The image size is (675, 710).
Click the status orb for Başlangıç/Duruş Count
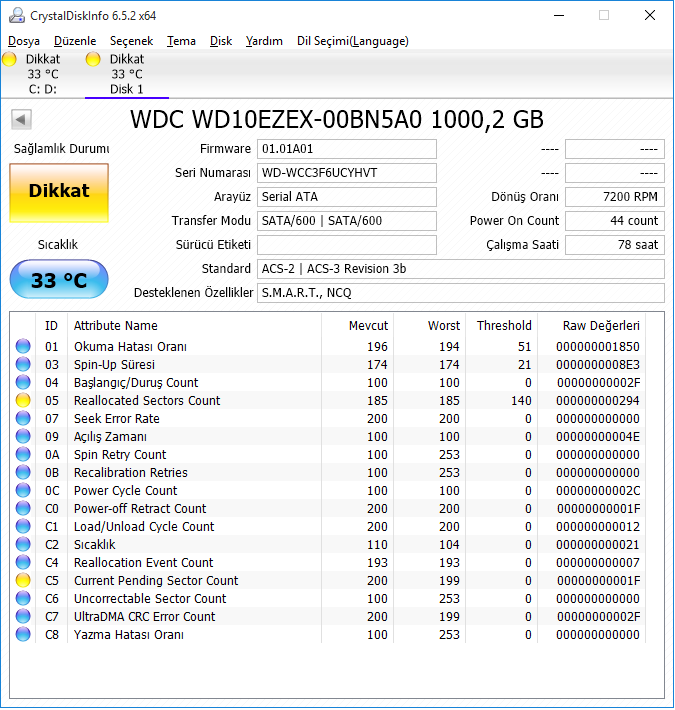tap(23, 383)
